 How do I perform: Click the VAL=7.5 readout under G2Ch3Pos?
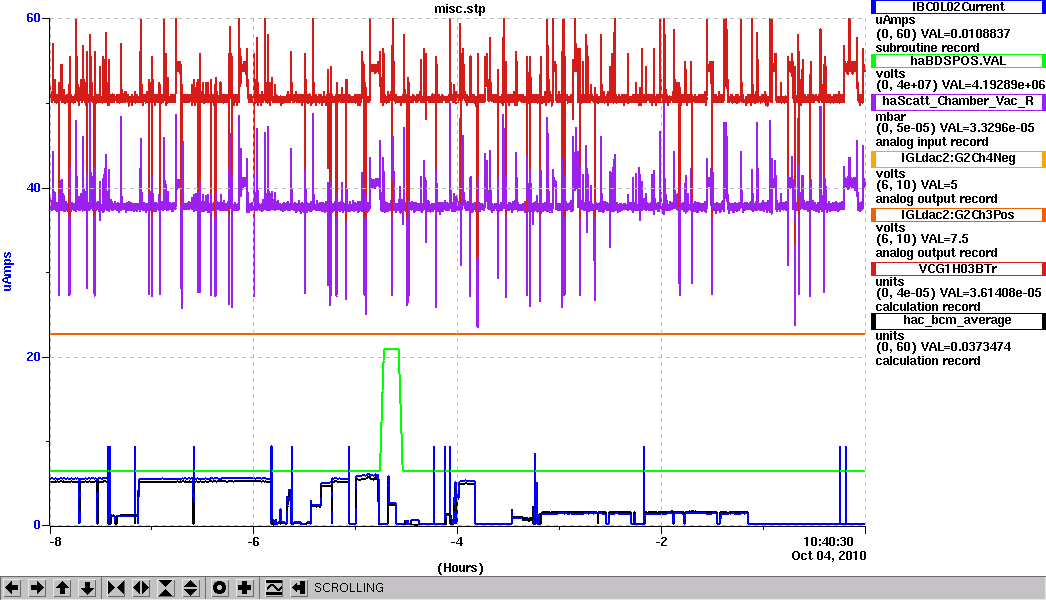[944, 238]
